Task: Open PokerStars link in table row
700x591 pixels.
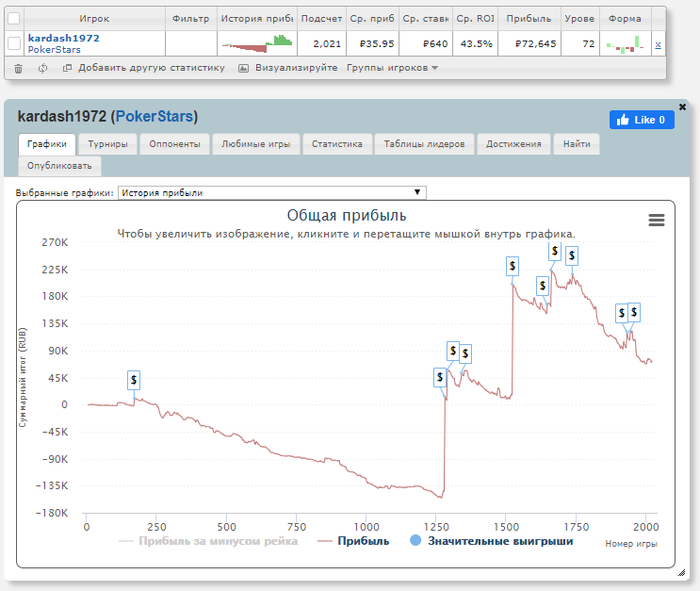Action: (54, 50)
